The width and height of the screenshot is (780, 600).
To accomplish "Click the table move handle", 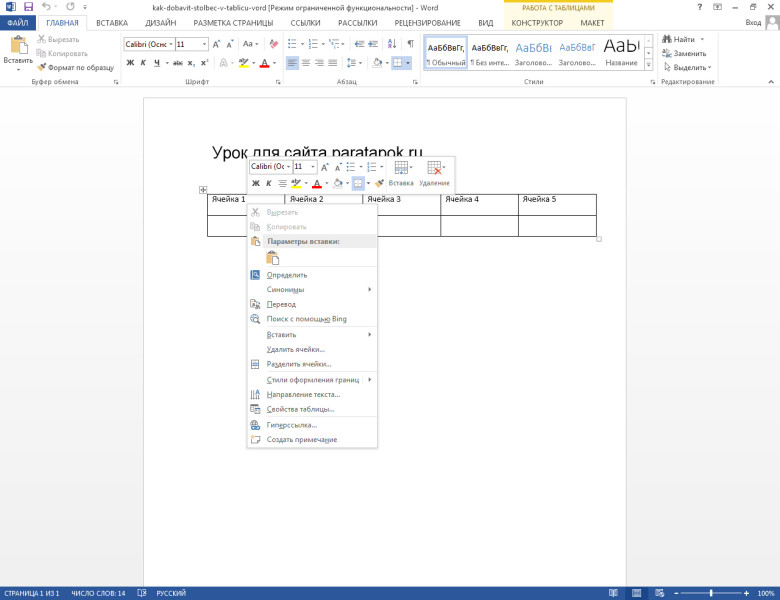I will click(203, 190).
